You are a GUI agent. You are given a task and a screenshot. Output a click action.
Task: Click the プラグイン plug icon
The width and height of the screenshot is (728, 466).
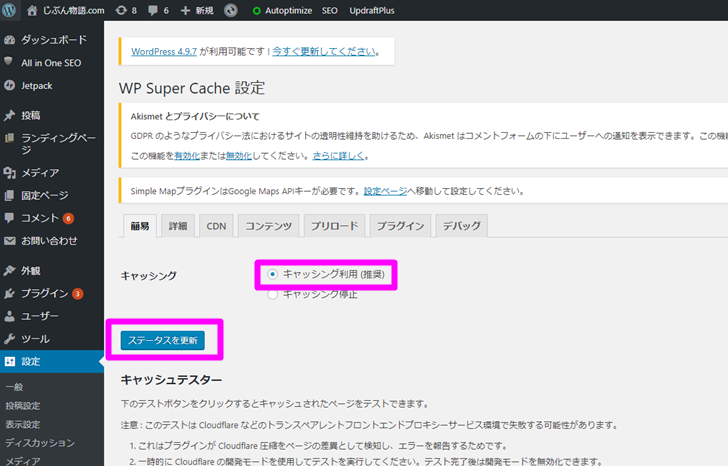9,293
